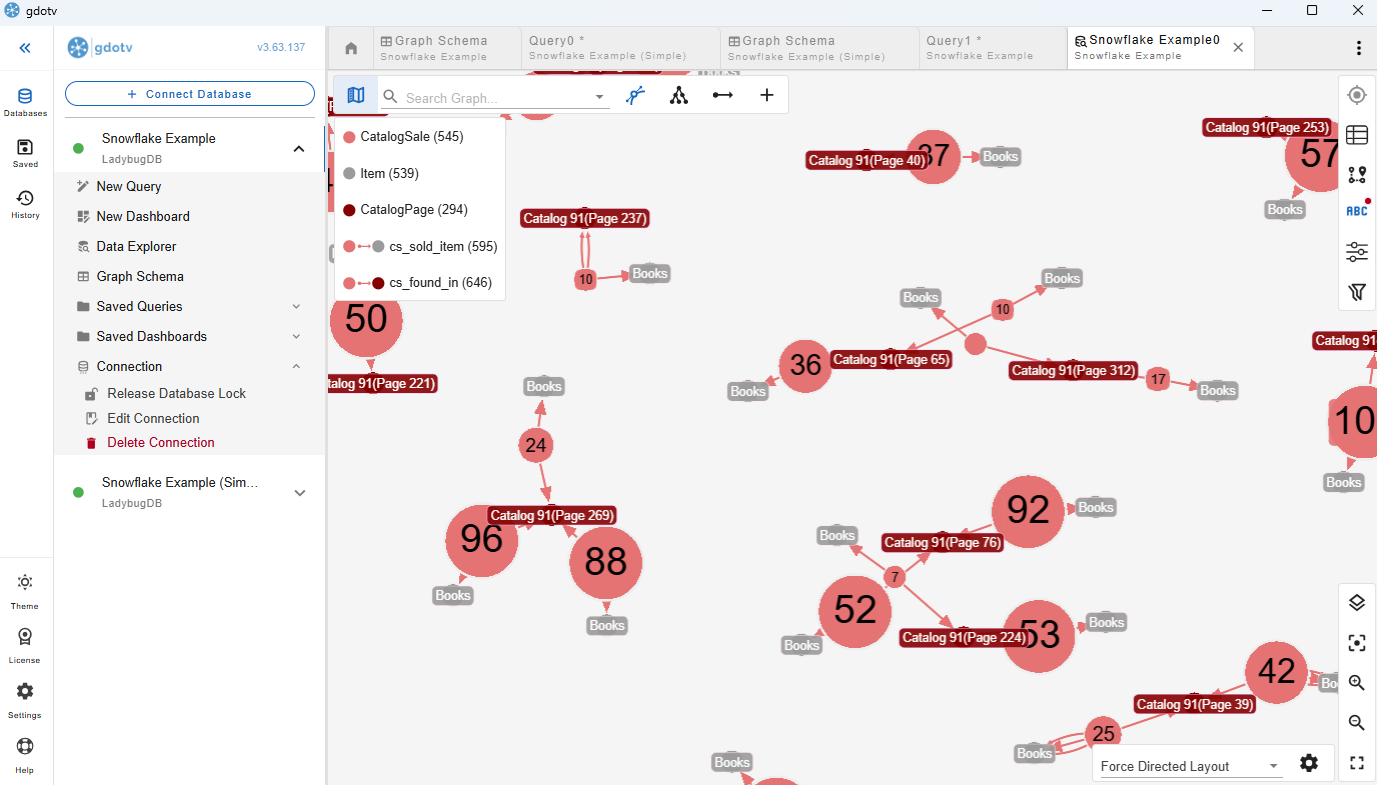
Task: Zoom out on the graph
Action: [x=1357, y=722]
